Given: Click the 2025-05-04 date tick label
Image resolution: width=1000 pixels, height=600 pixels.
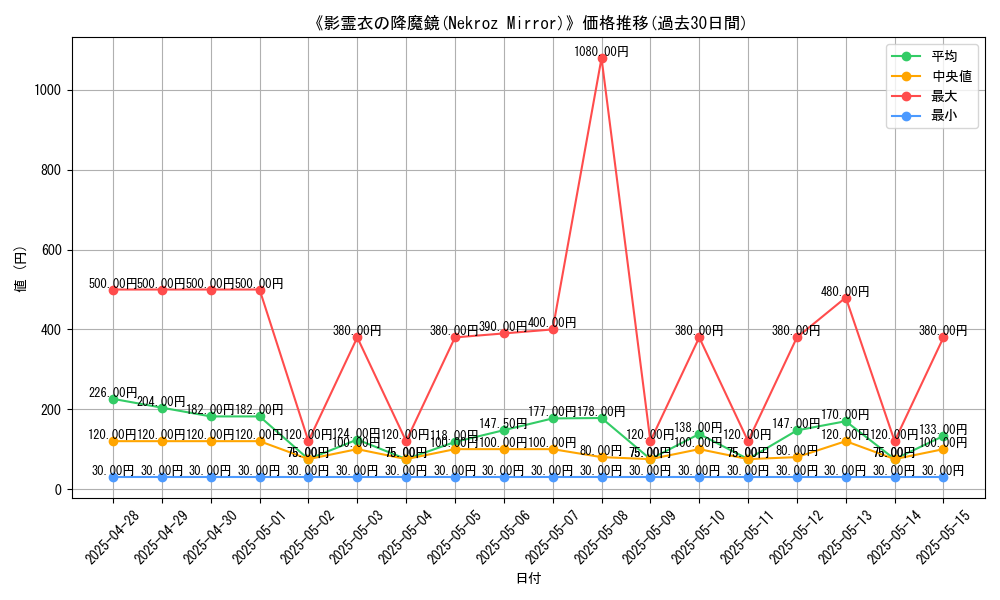Looking at the screenshot, I should [406, 537].
